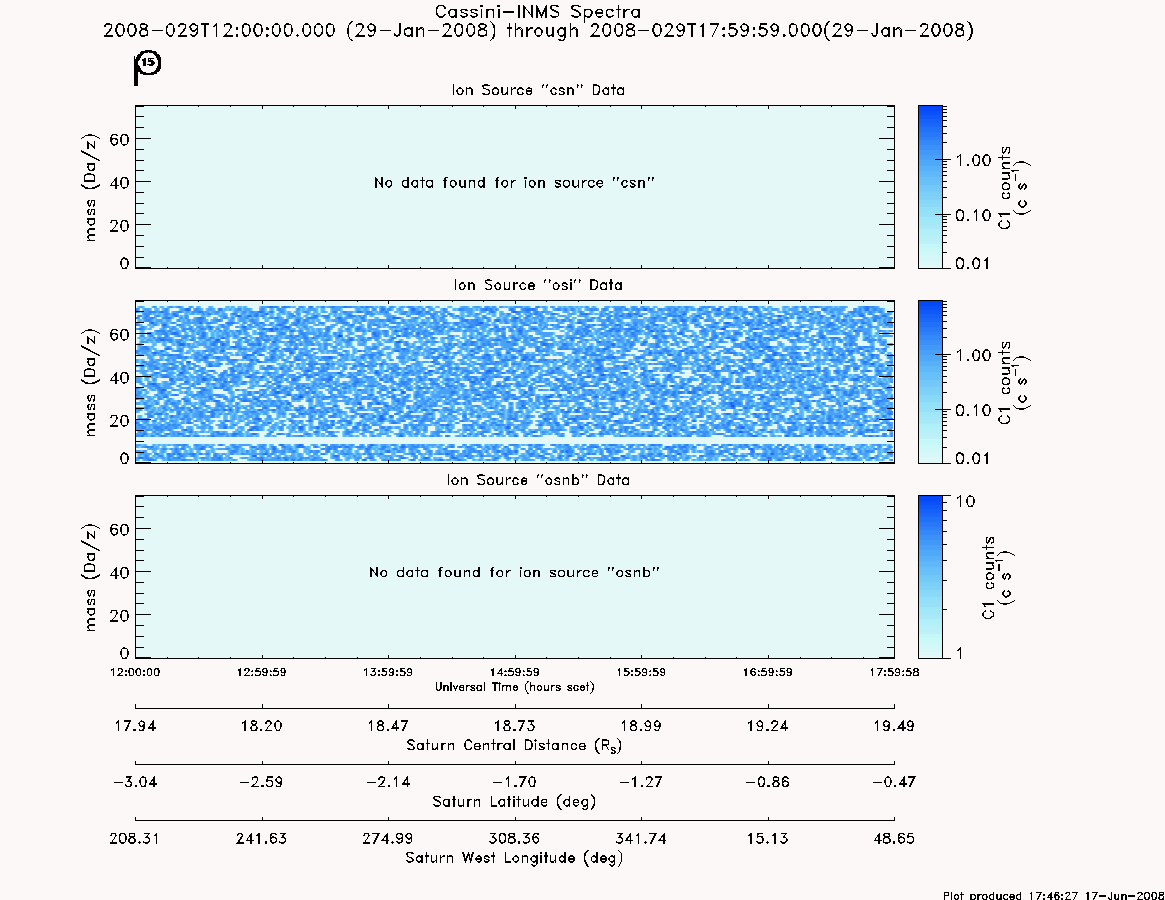Click the csn panel 'mass (Da/z)' label
The image size is (1165, 900).
90,187
